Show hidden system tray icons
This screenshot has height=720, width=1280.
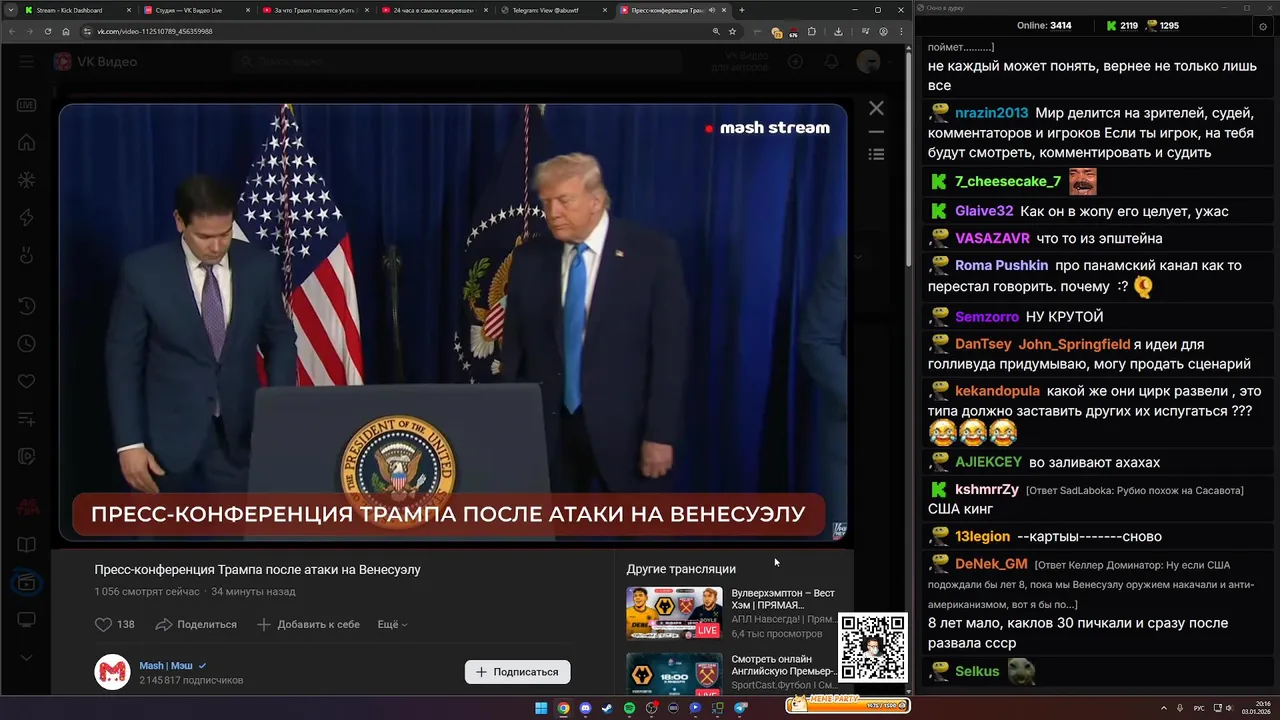1164,708
